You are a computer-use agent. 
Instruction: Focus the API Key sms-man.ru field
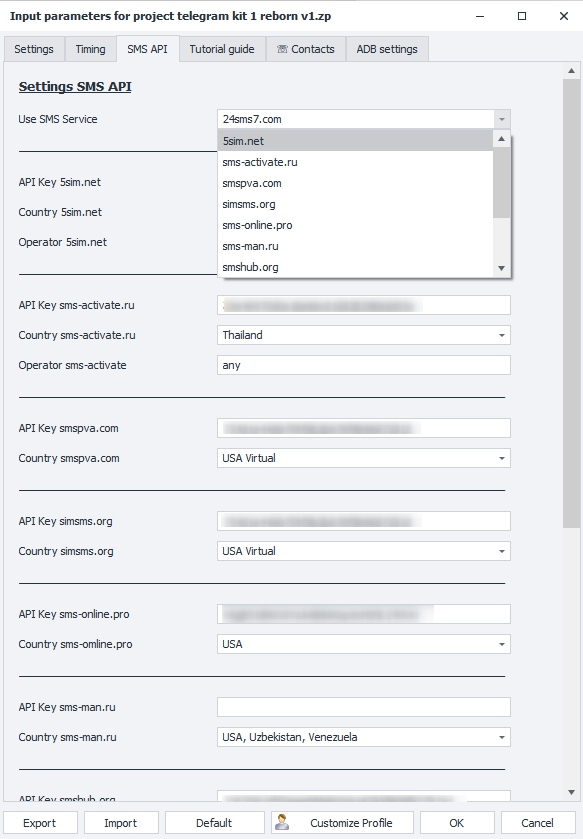364,707
